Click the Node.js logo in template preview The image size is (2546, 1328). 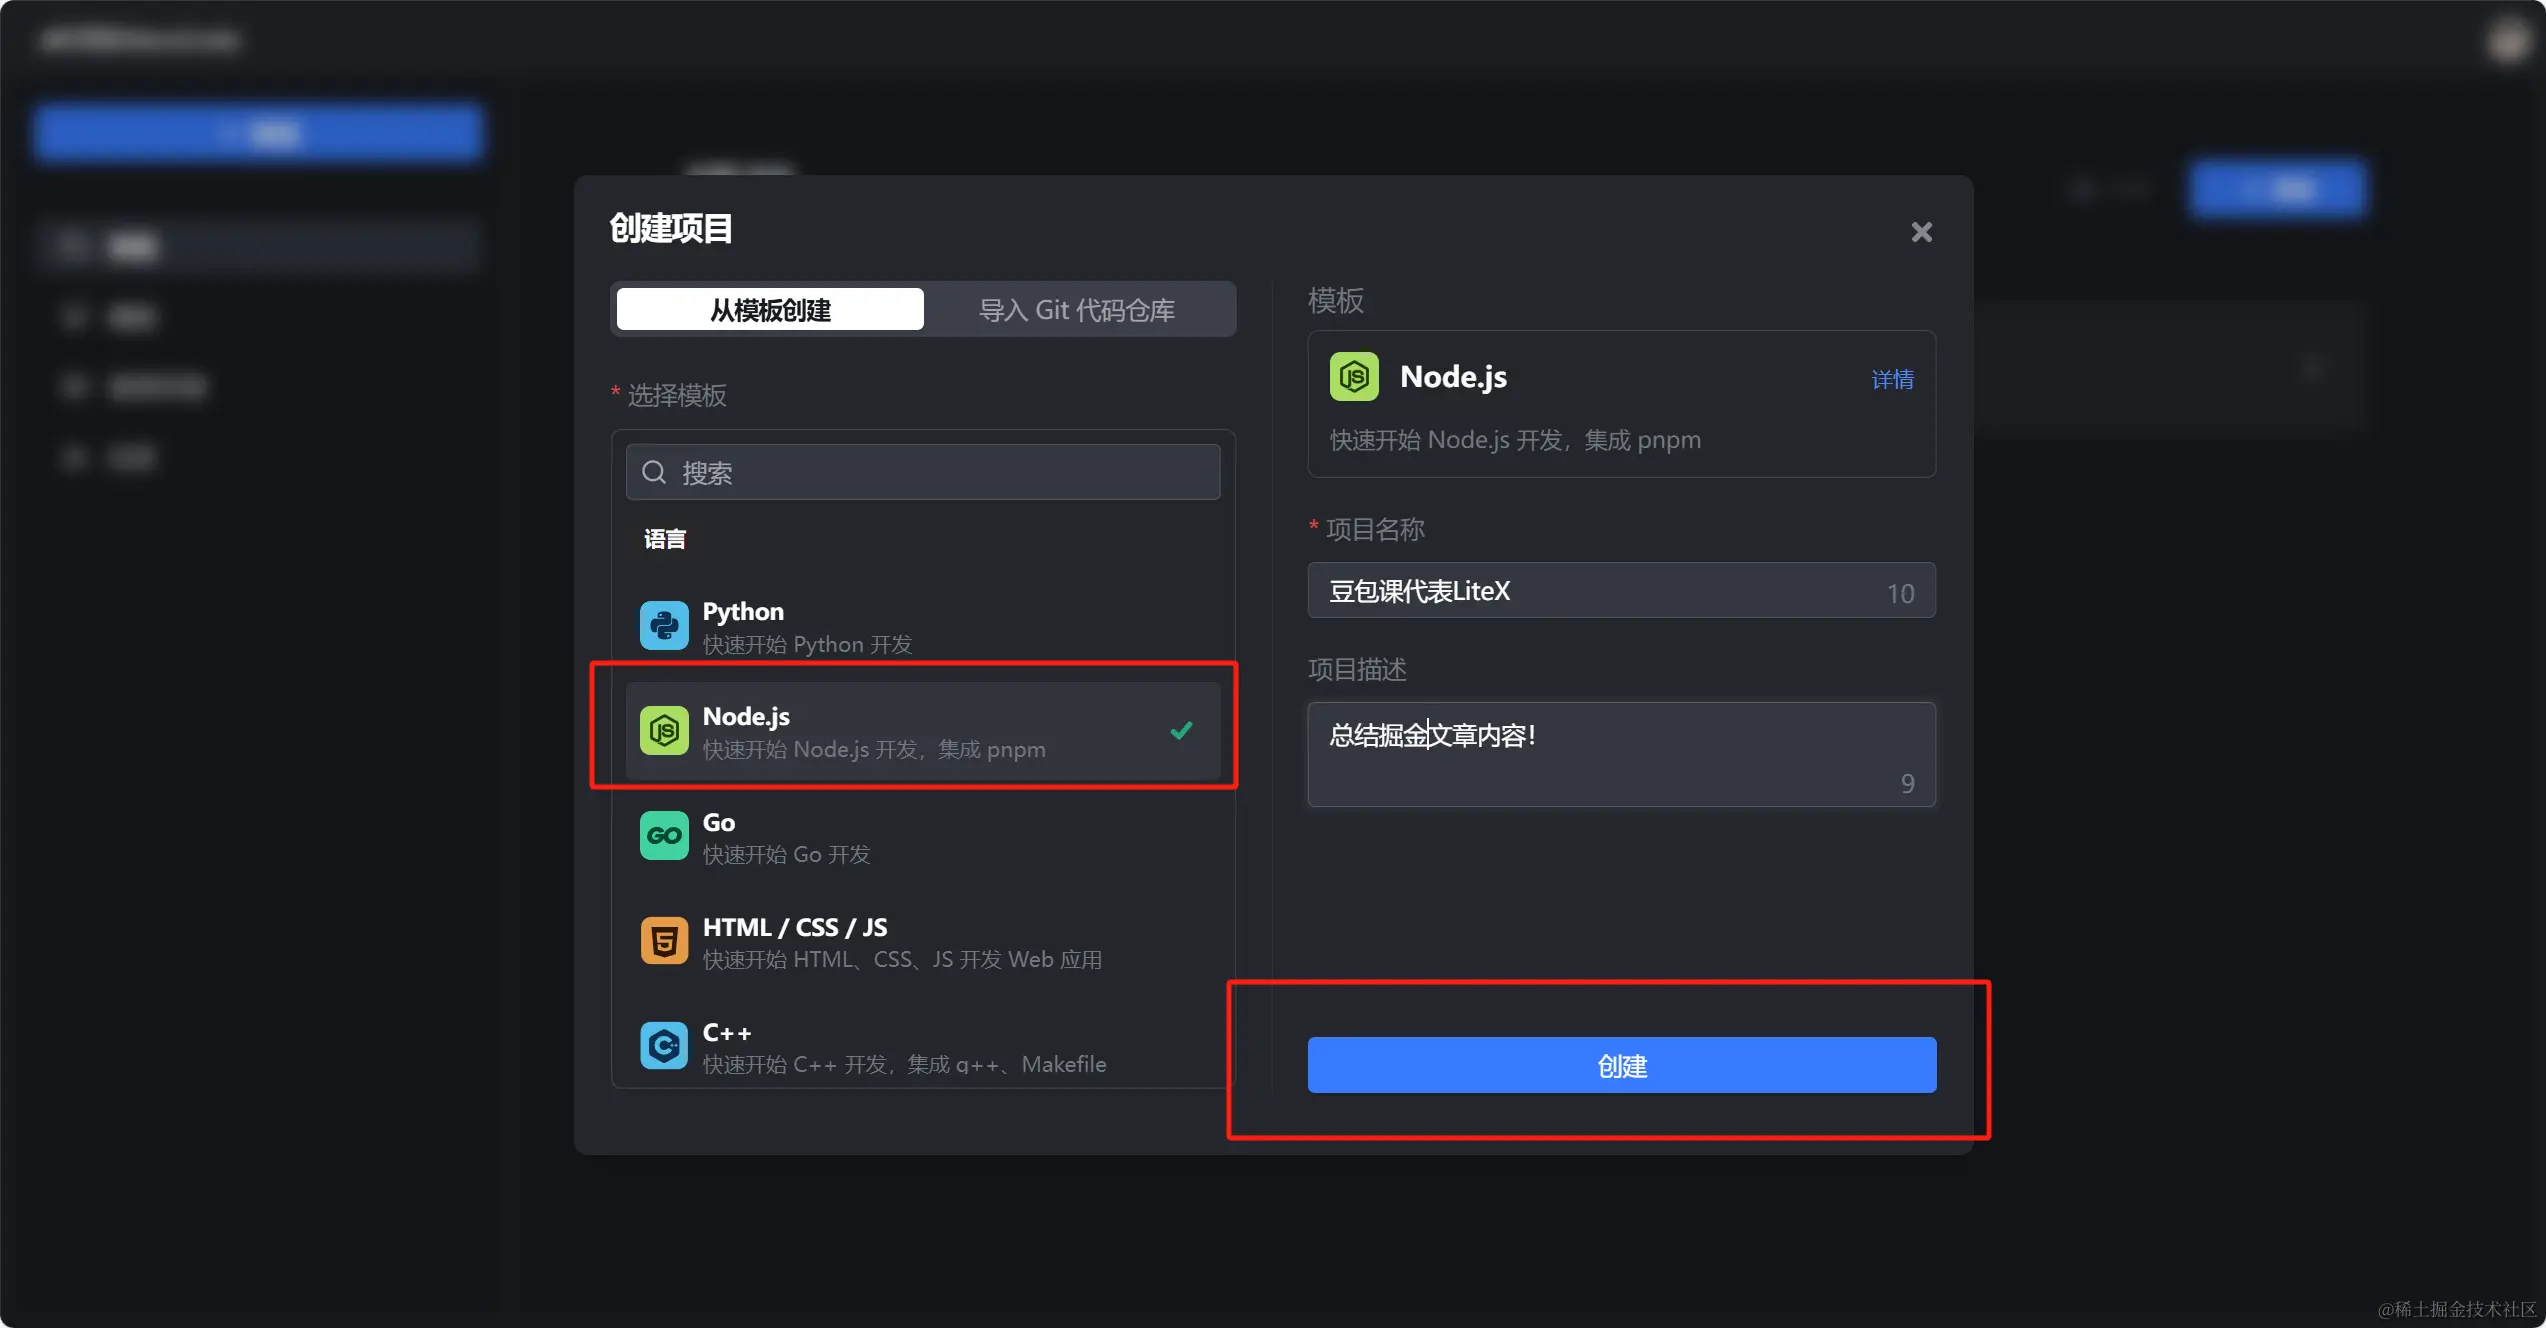tap(1354, 377)
